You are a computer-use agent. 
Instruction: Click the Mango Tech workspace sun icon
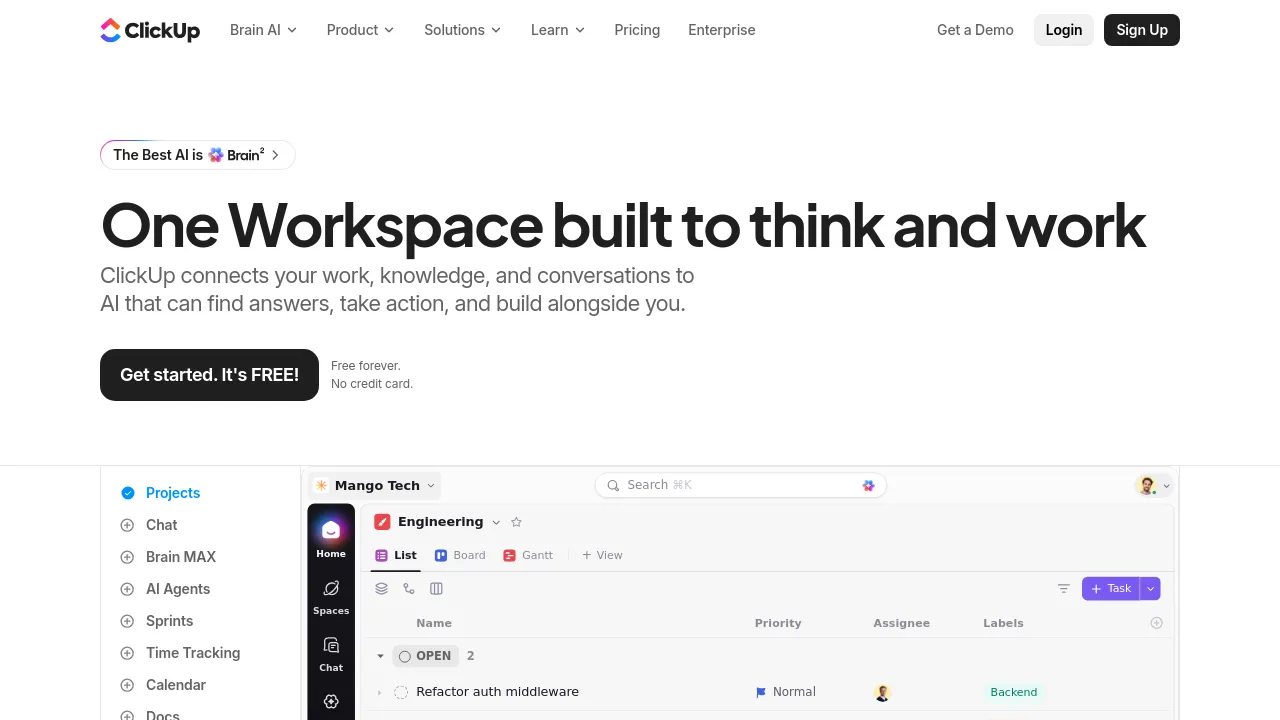point(321,485)
